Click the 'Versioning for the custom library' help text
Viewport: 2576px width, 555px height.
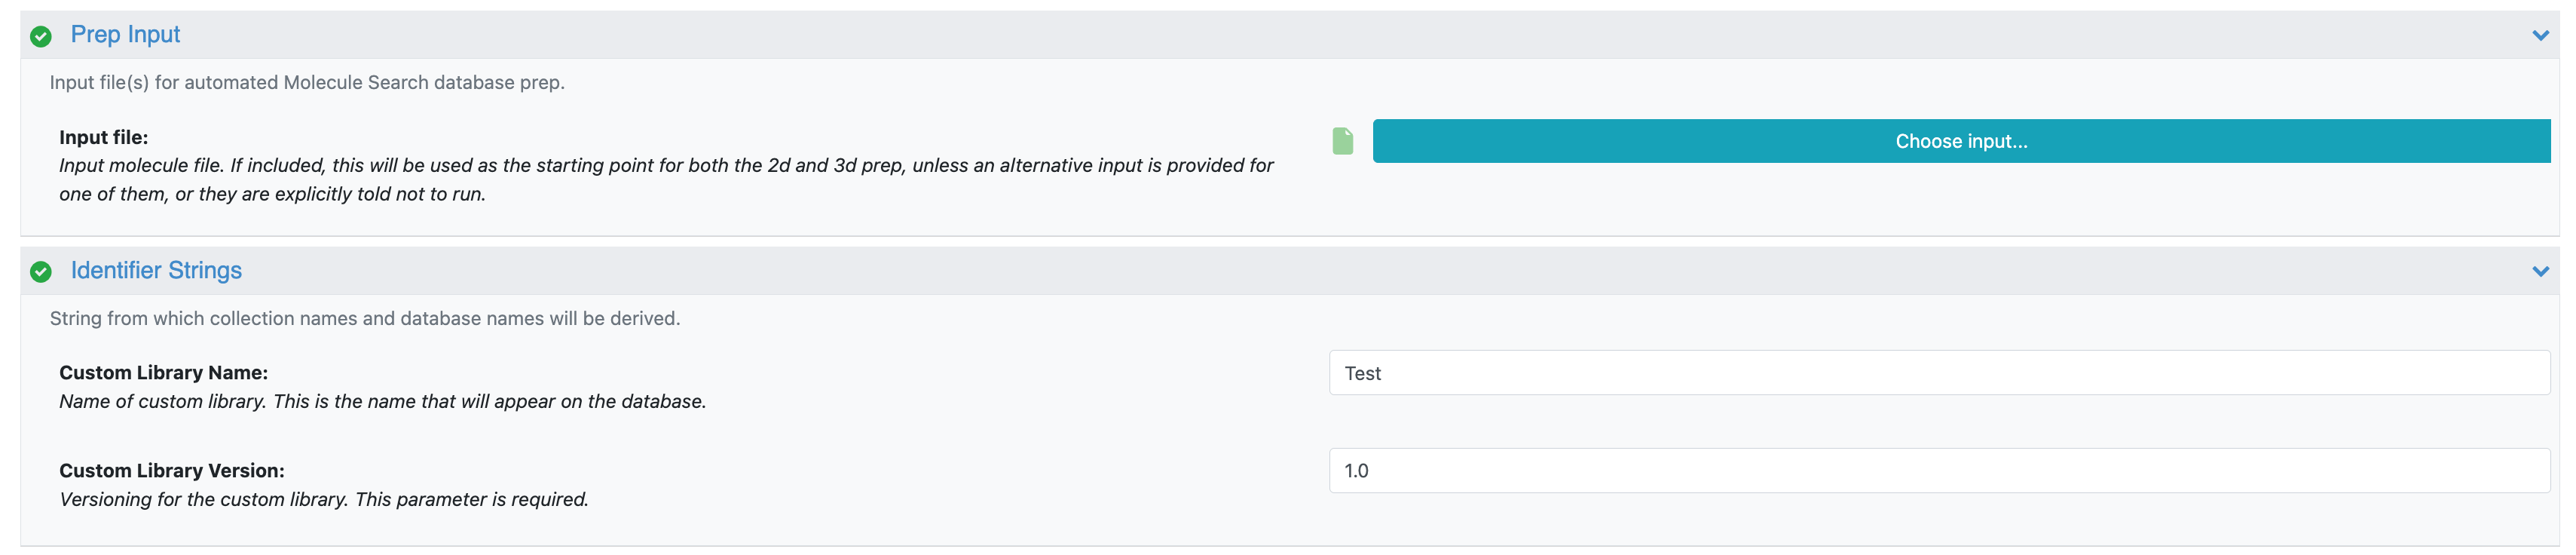tap(323, 499)
